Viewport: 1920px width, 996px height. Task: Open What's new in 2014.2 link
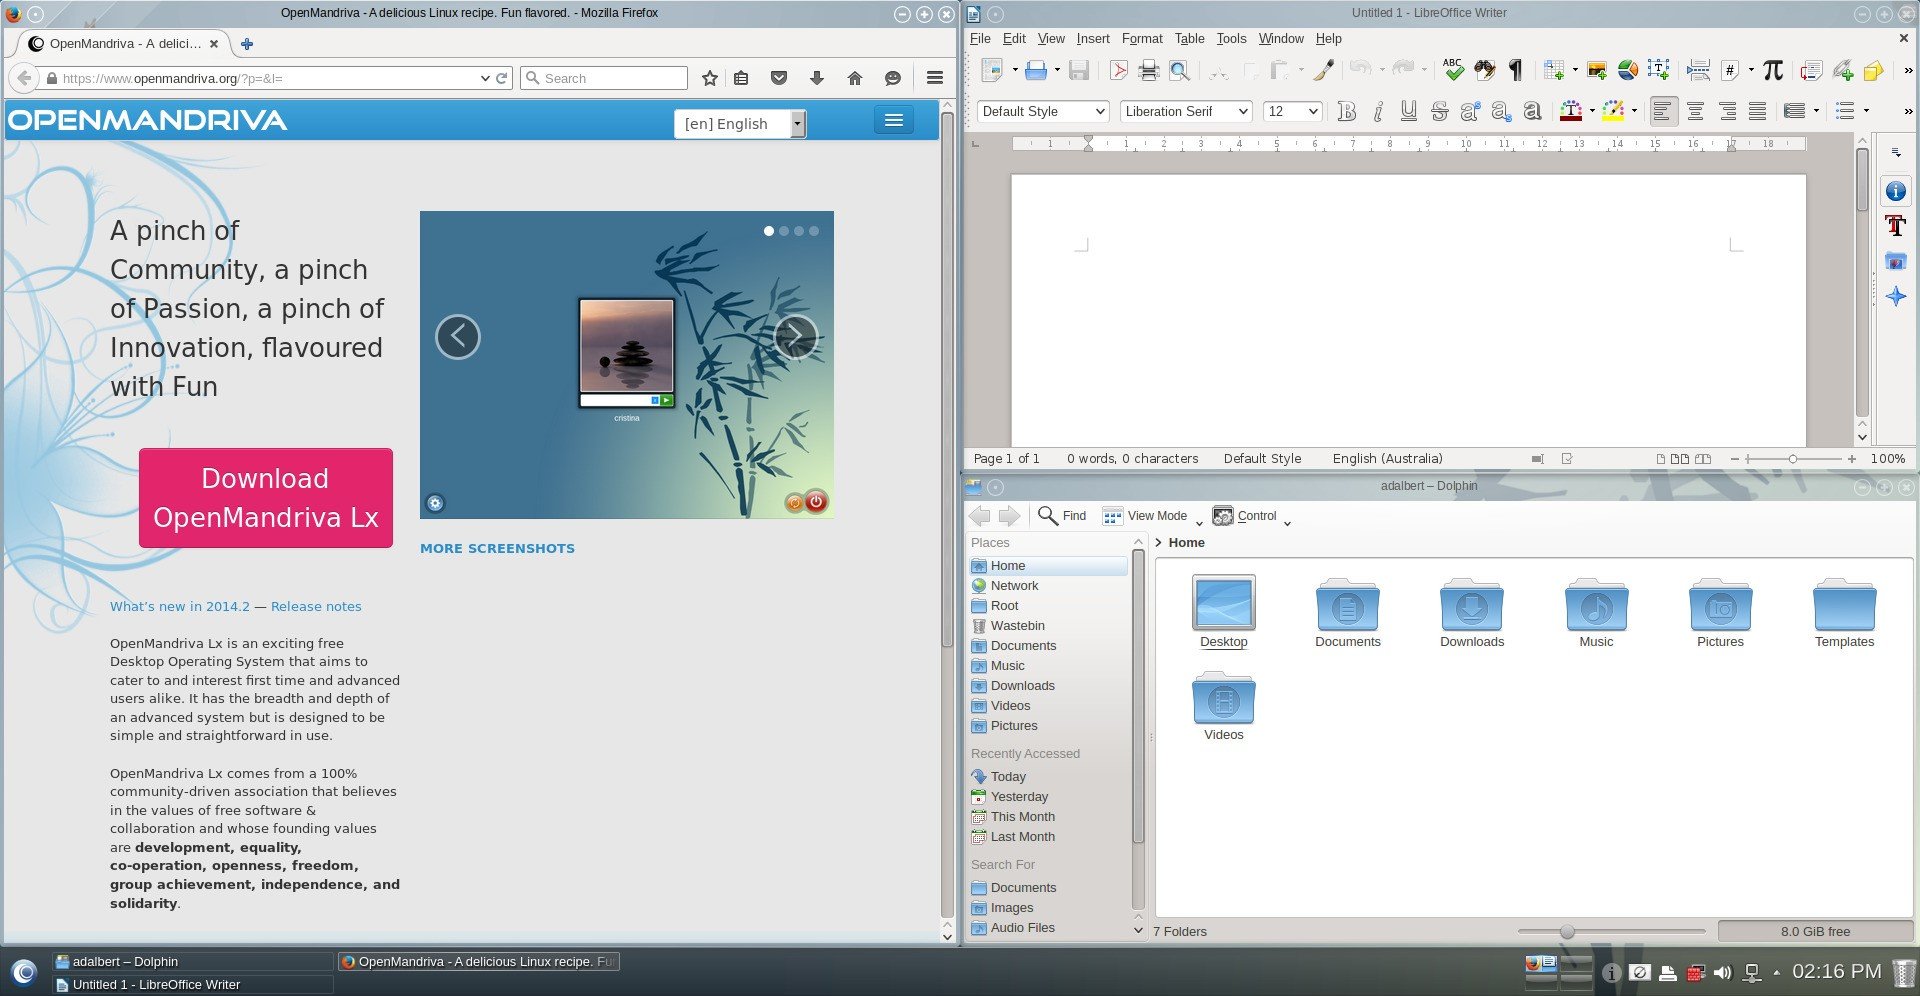180,606
